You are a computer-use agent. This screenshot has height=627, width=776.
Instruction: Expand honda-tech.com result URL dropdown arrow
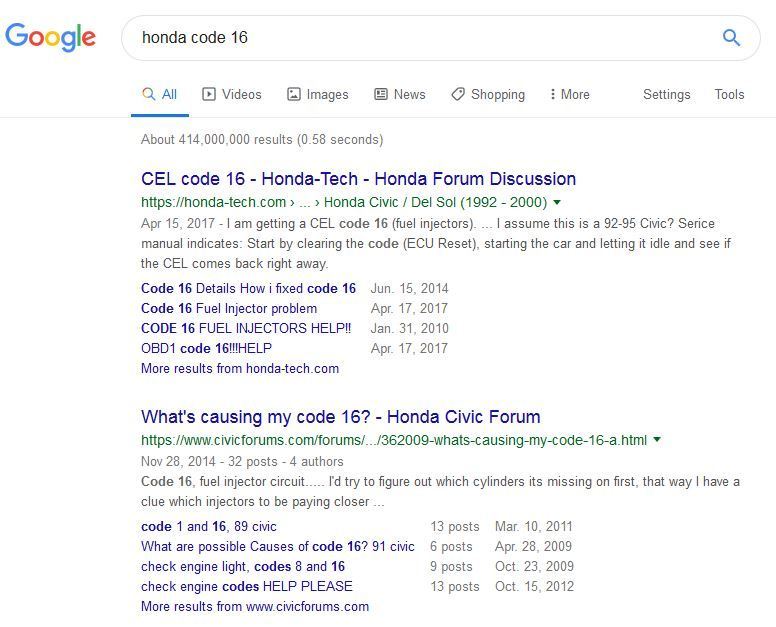[x=557, y=202]
